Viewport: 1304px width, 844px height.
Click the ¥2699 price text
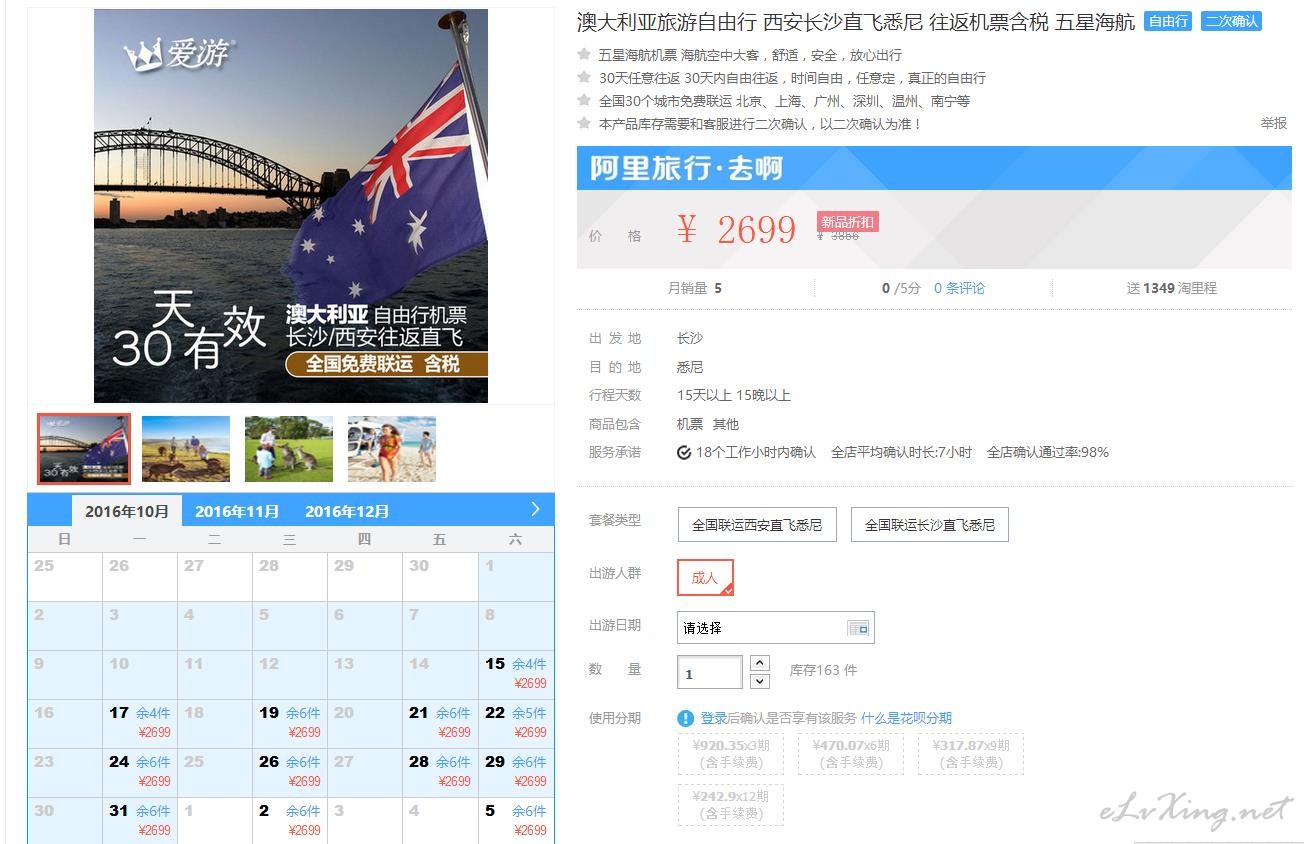coord(736,230)
